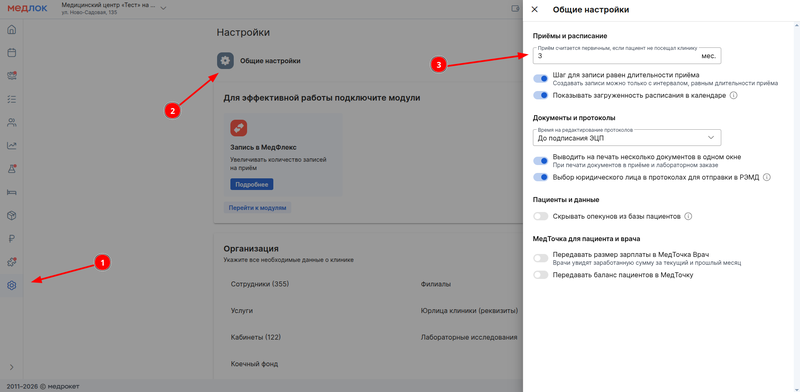This screenshot has height=392, width=800.
Task: Click the Запись в МедФлекс card title
Action: tap(263, 148)
